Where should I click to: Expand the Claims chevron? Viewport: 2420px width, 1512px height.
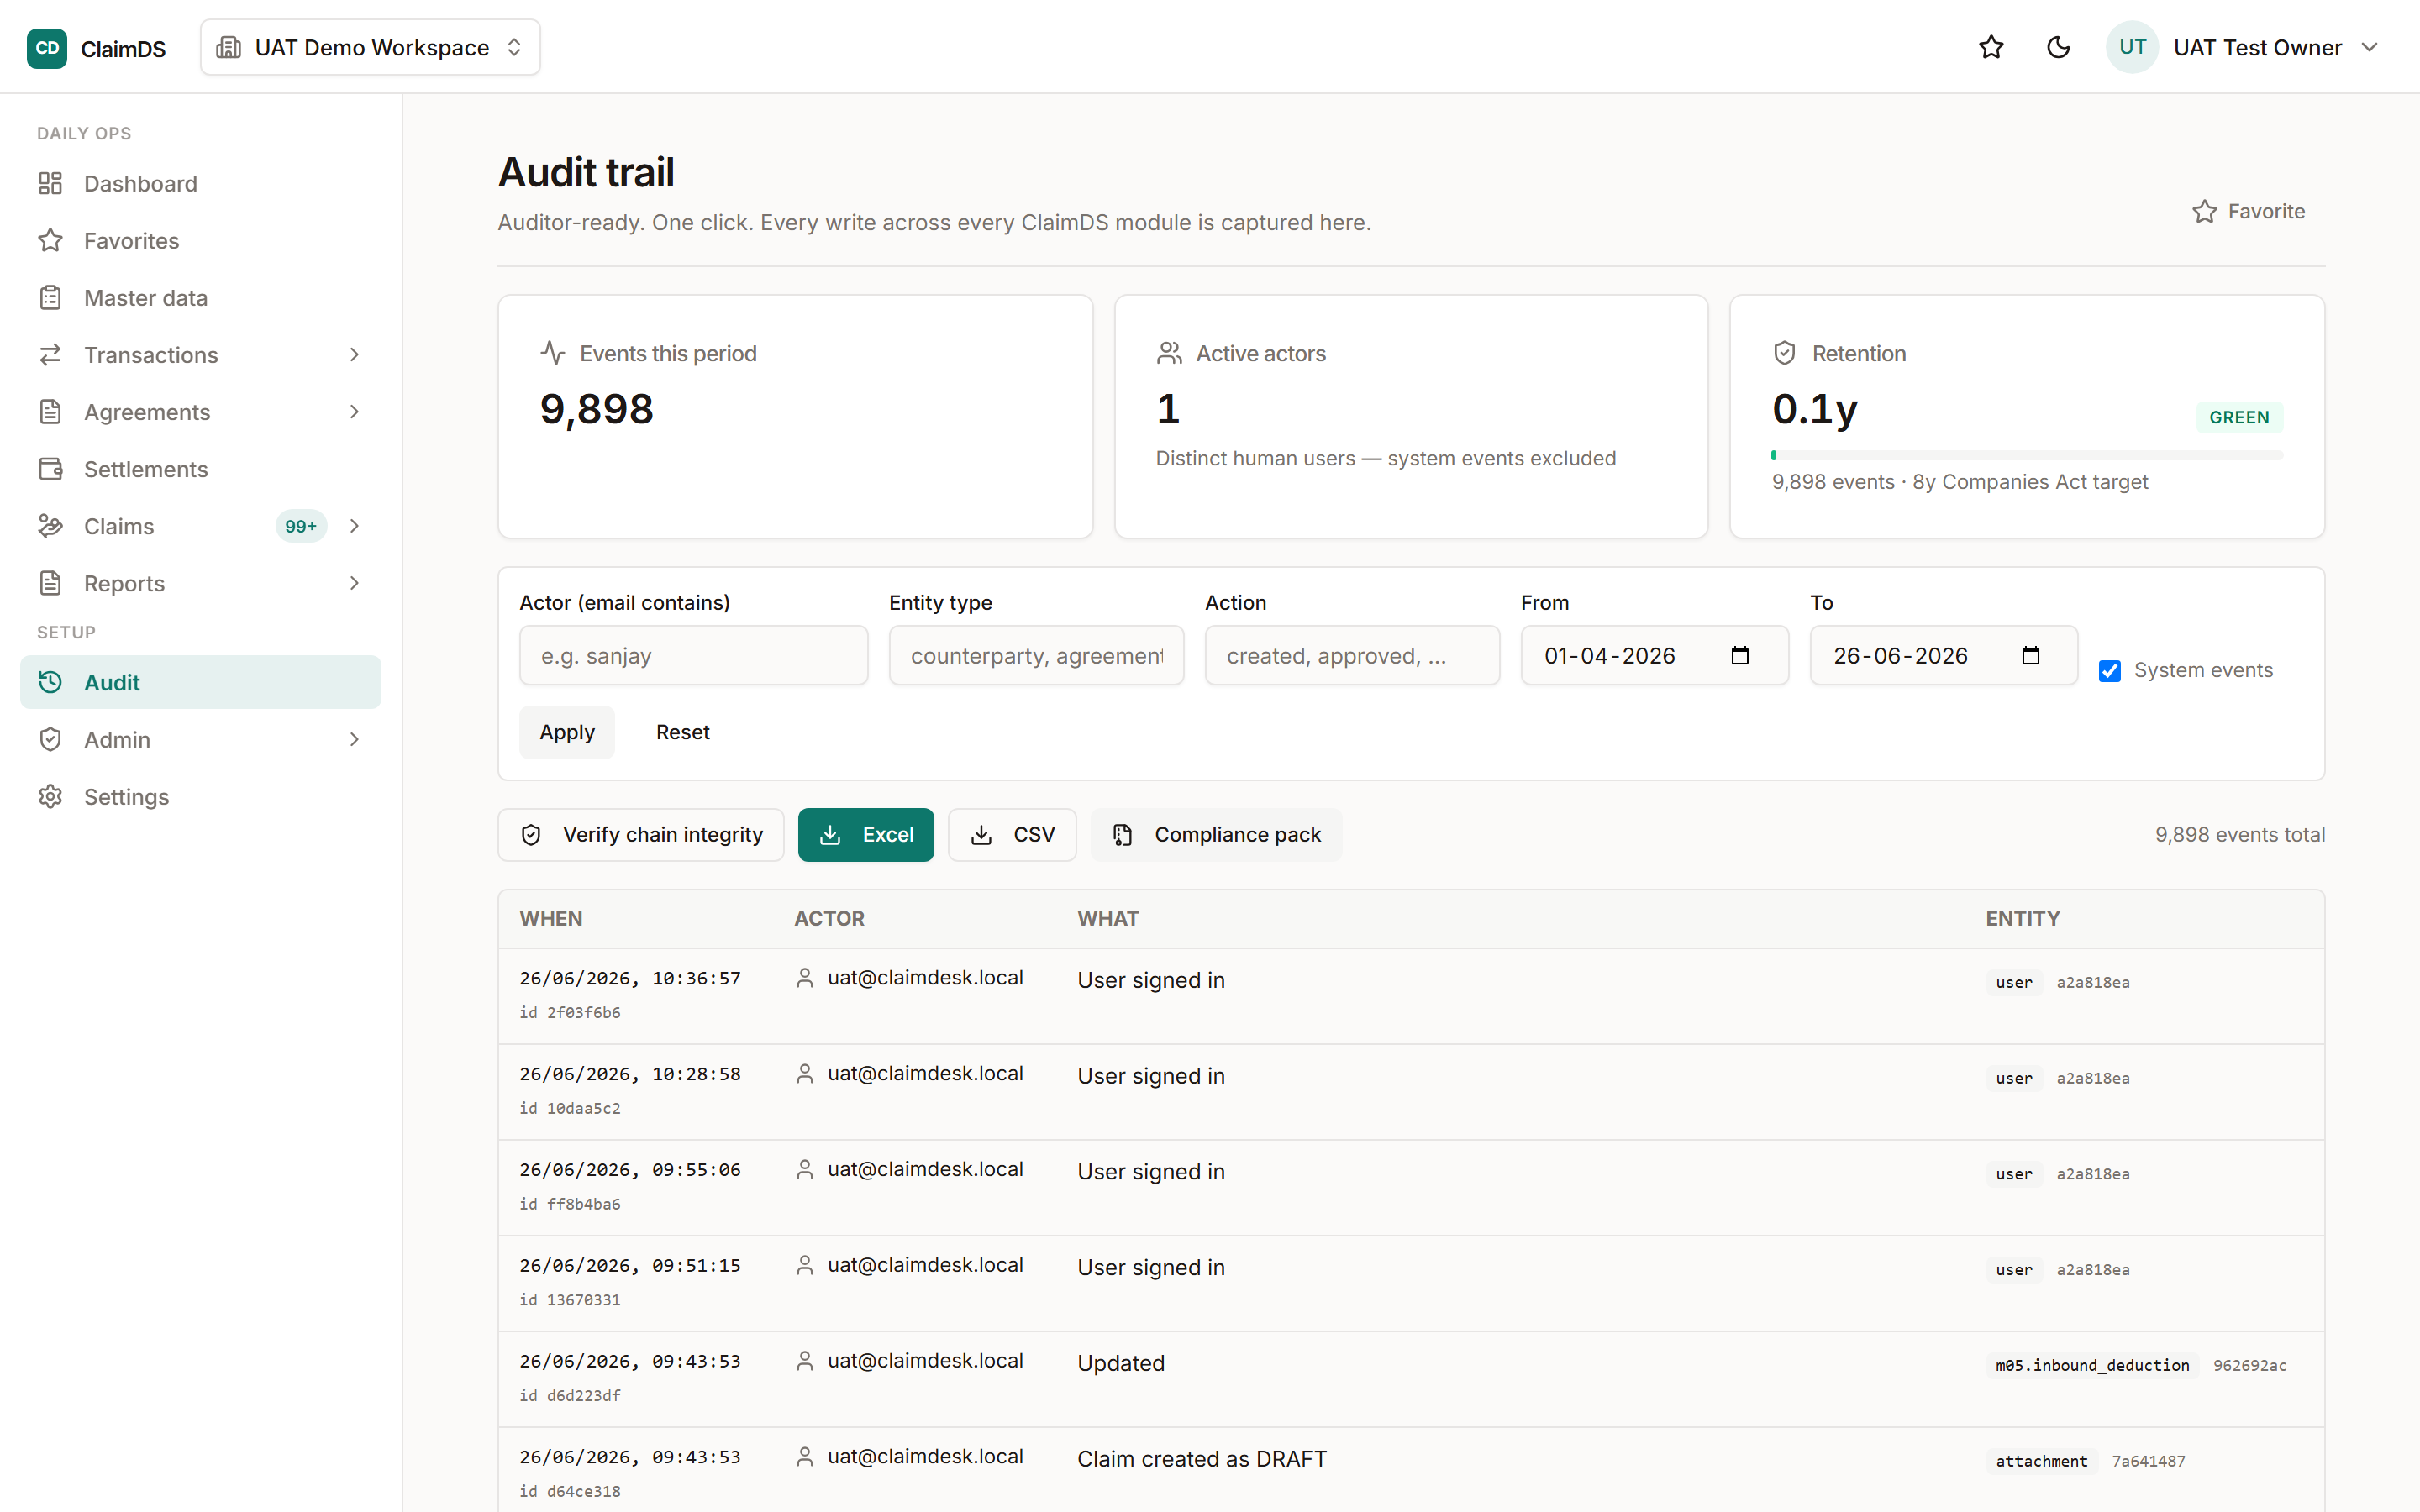(x=354, y=525)
